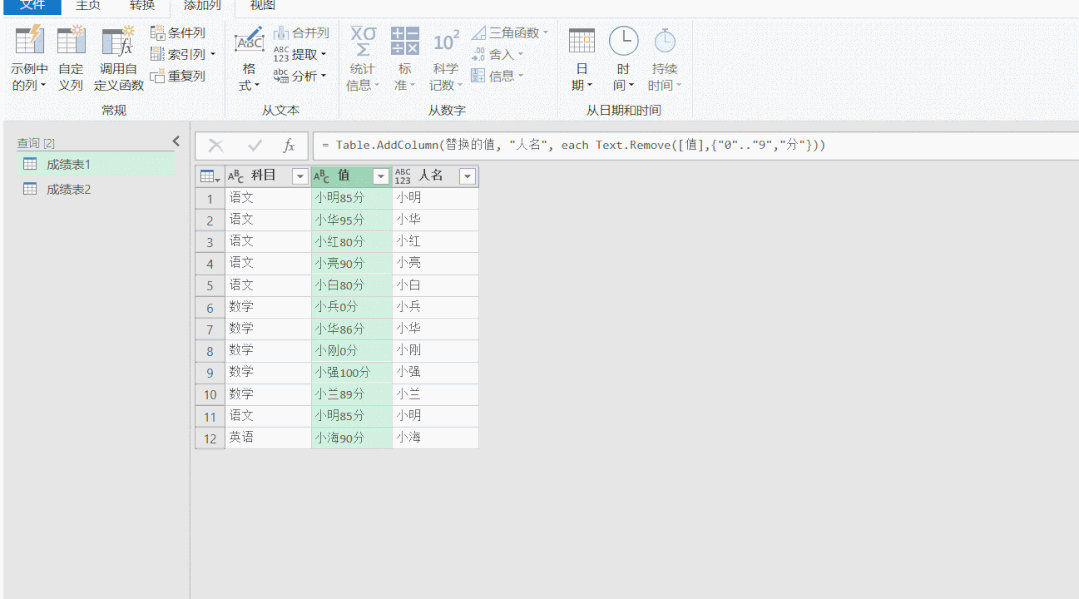Add an Index Column (索引列)
1079x599 pixels.
pyautogui.click(x=182, y=54)
